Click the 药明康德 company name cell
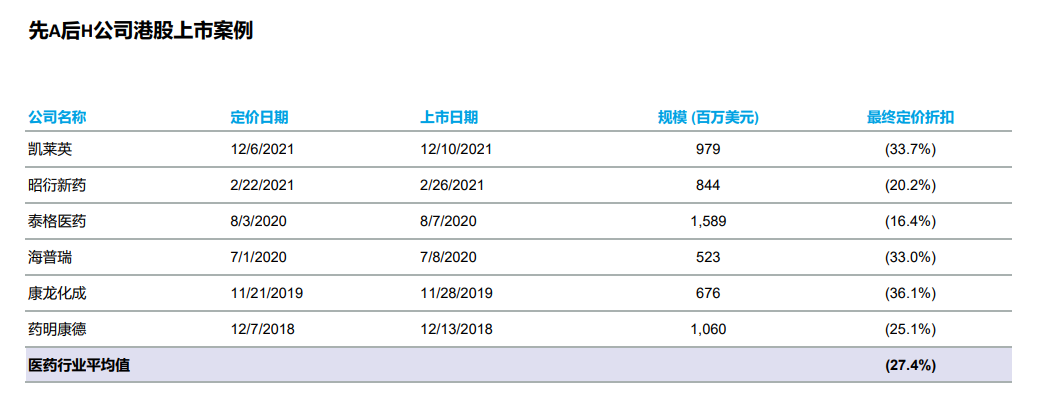Image resolution: width=1044 pixels, height=406 pixels. 57,329
